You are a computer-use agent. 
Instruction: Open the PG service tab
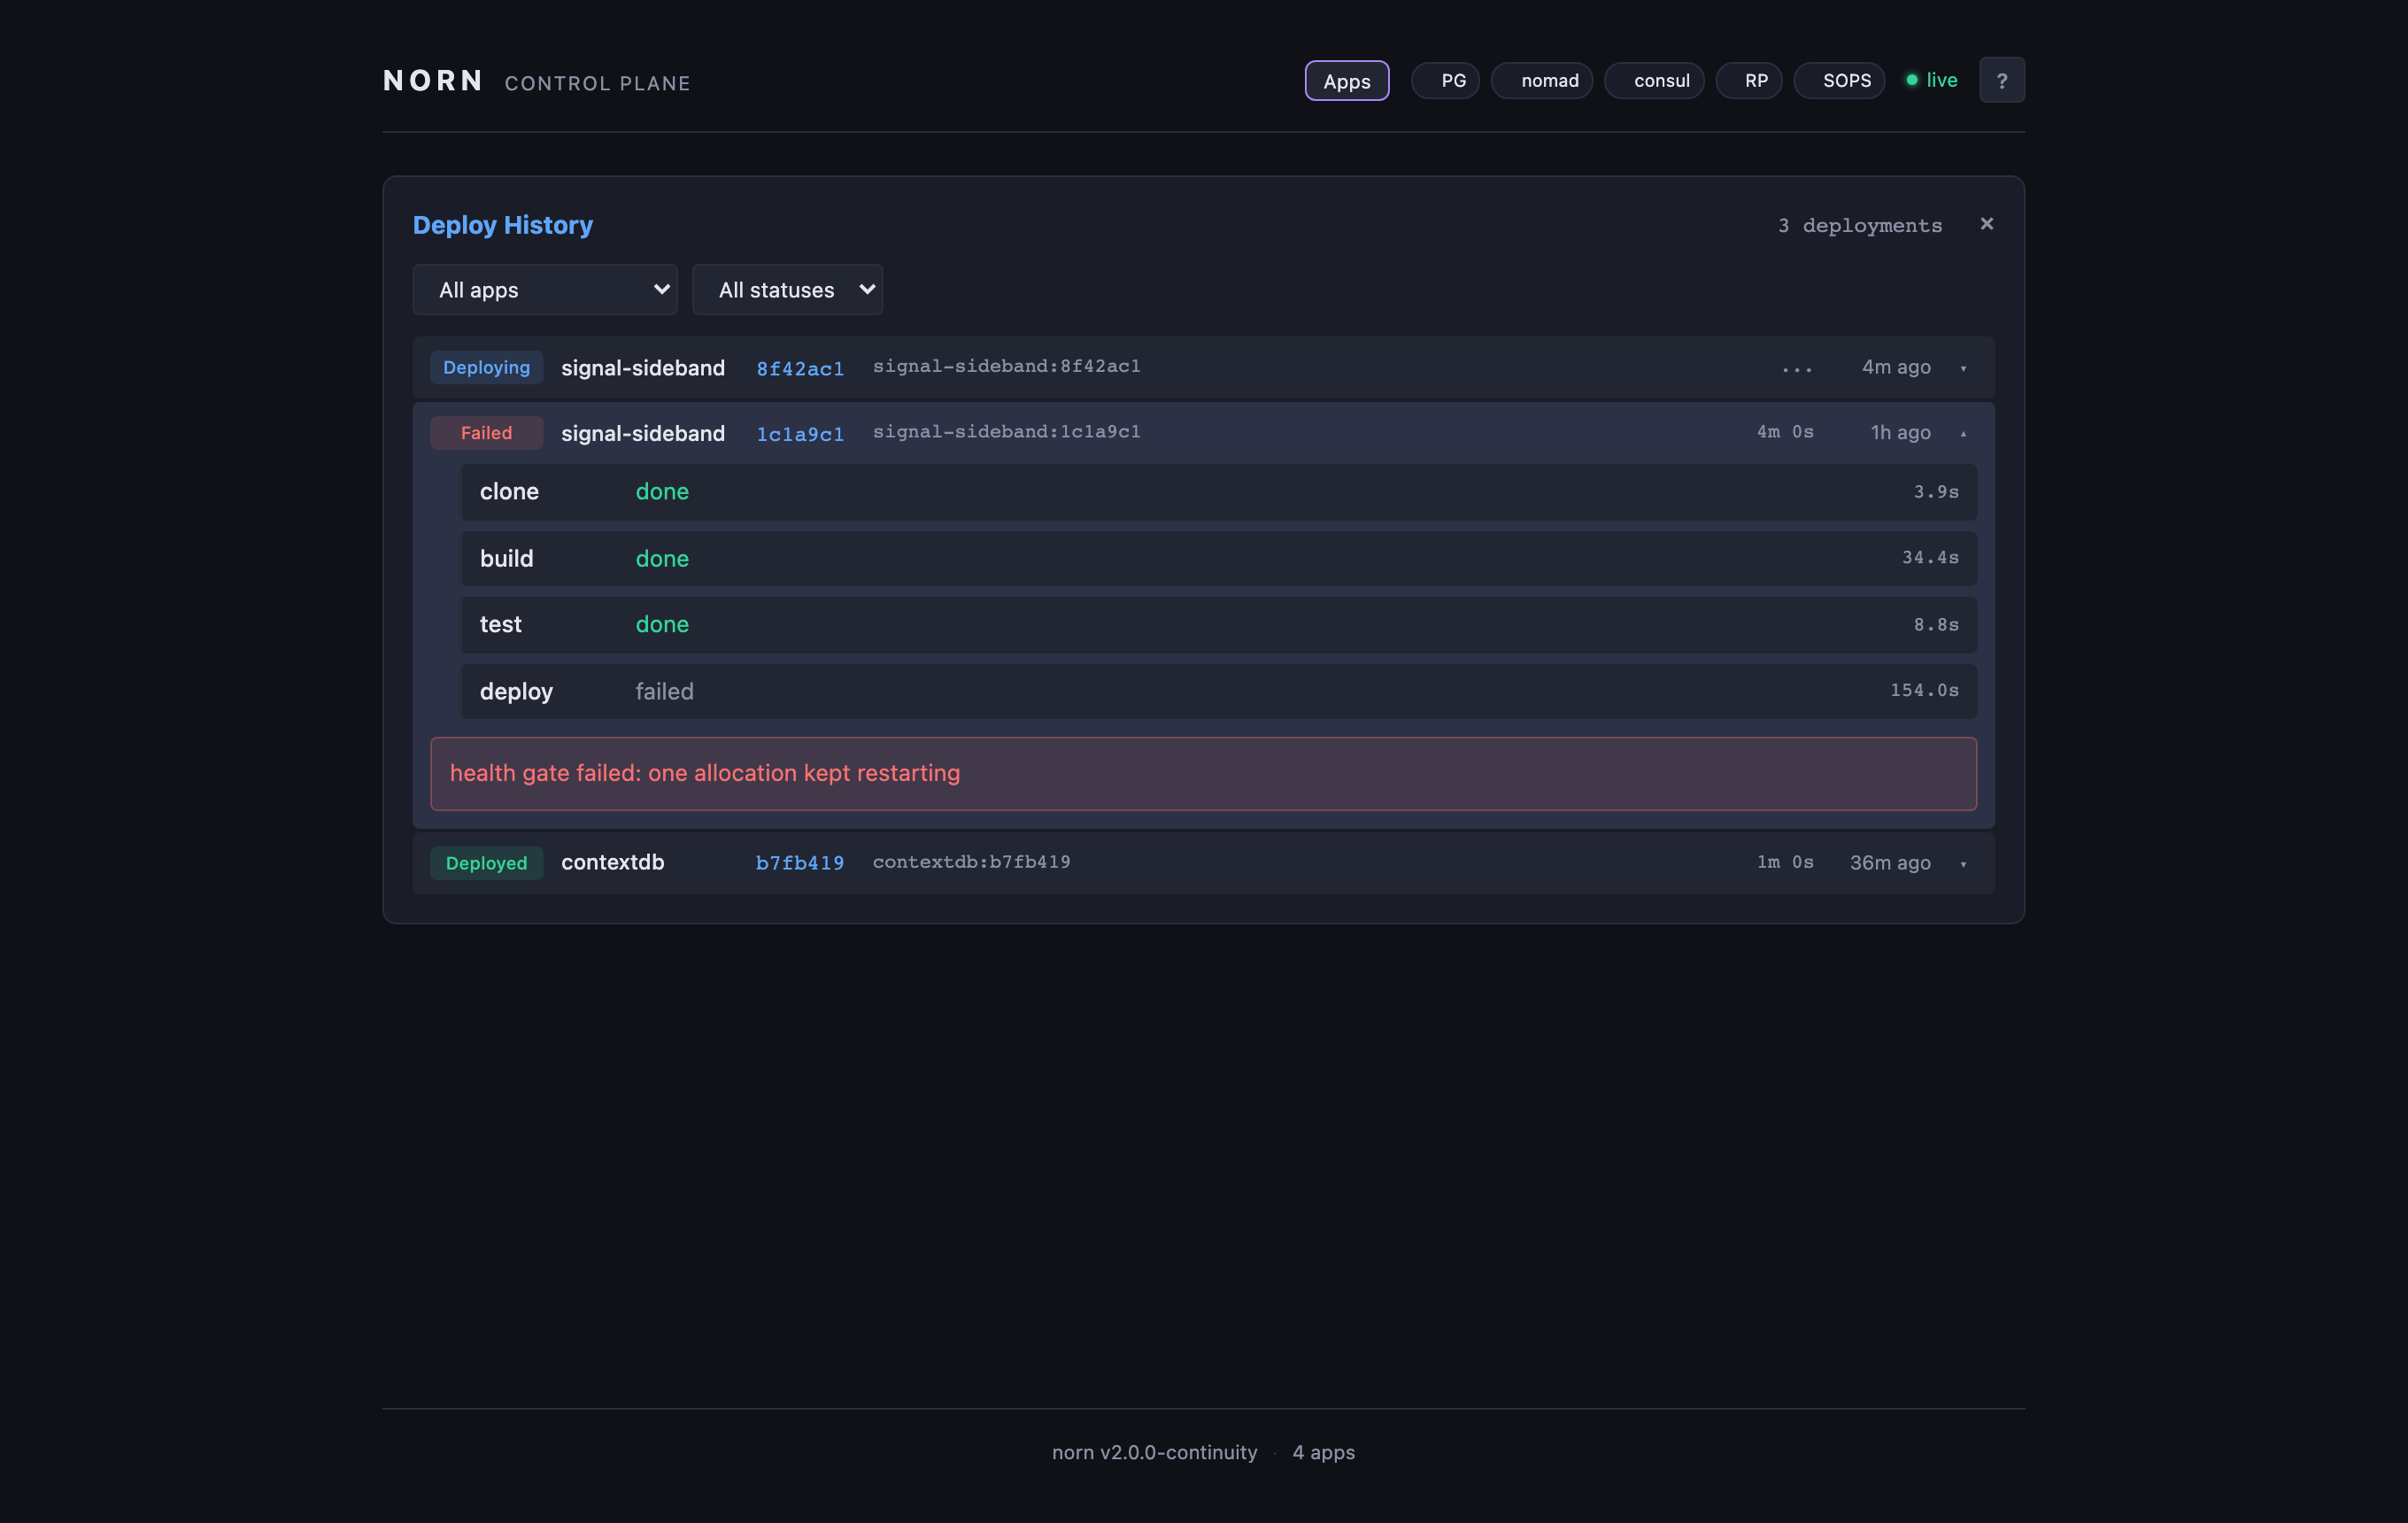(1445, 81)
